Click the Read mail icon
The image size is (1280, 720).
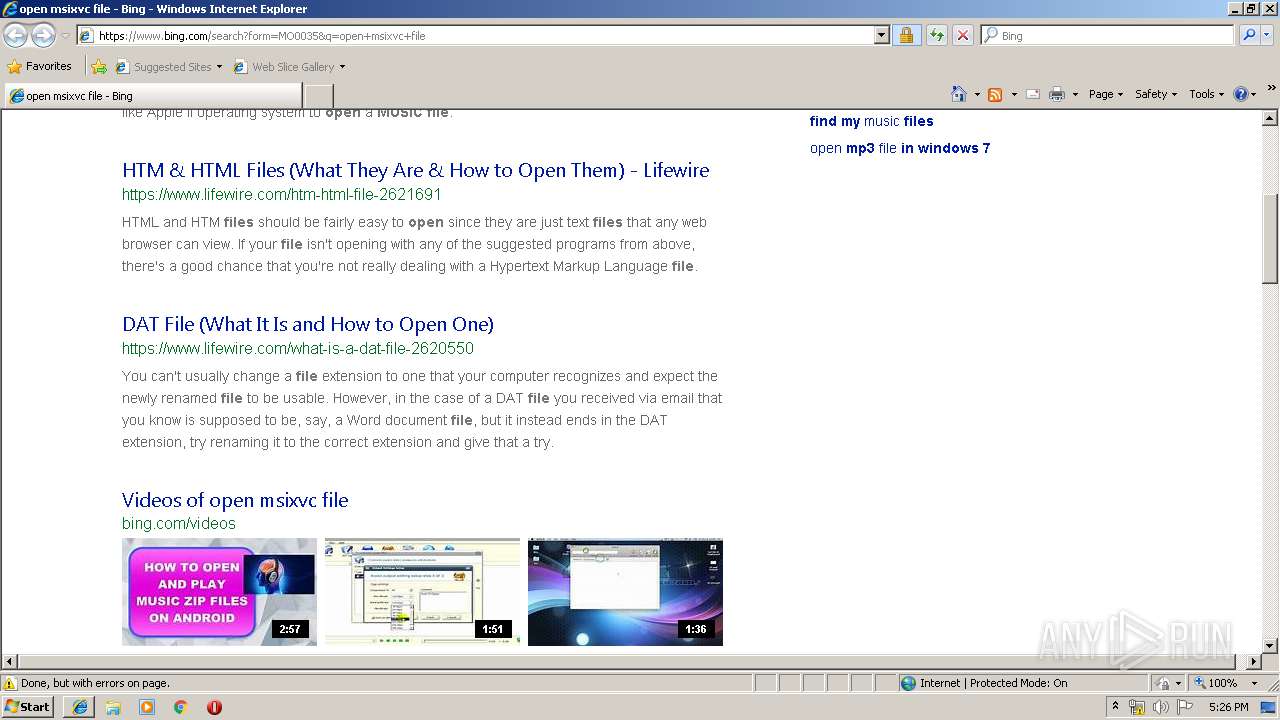[1033, 94]
